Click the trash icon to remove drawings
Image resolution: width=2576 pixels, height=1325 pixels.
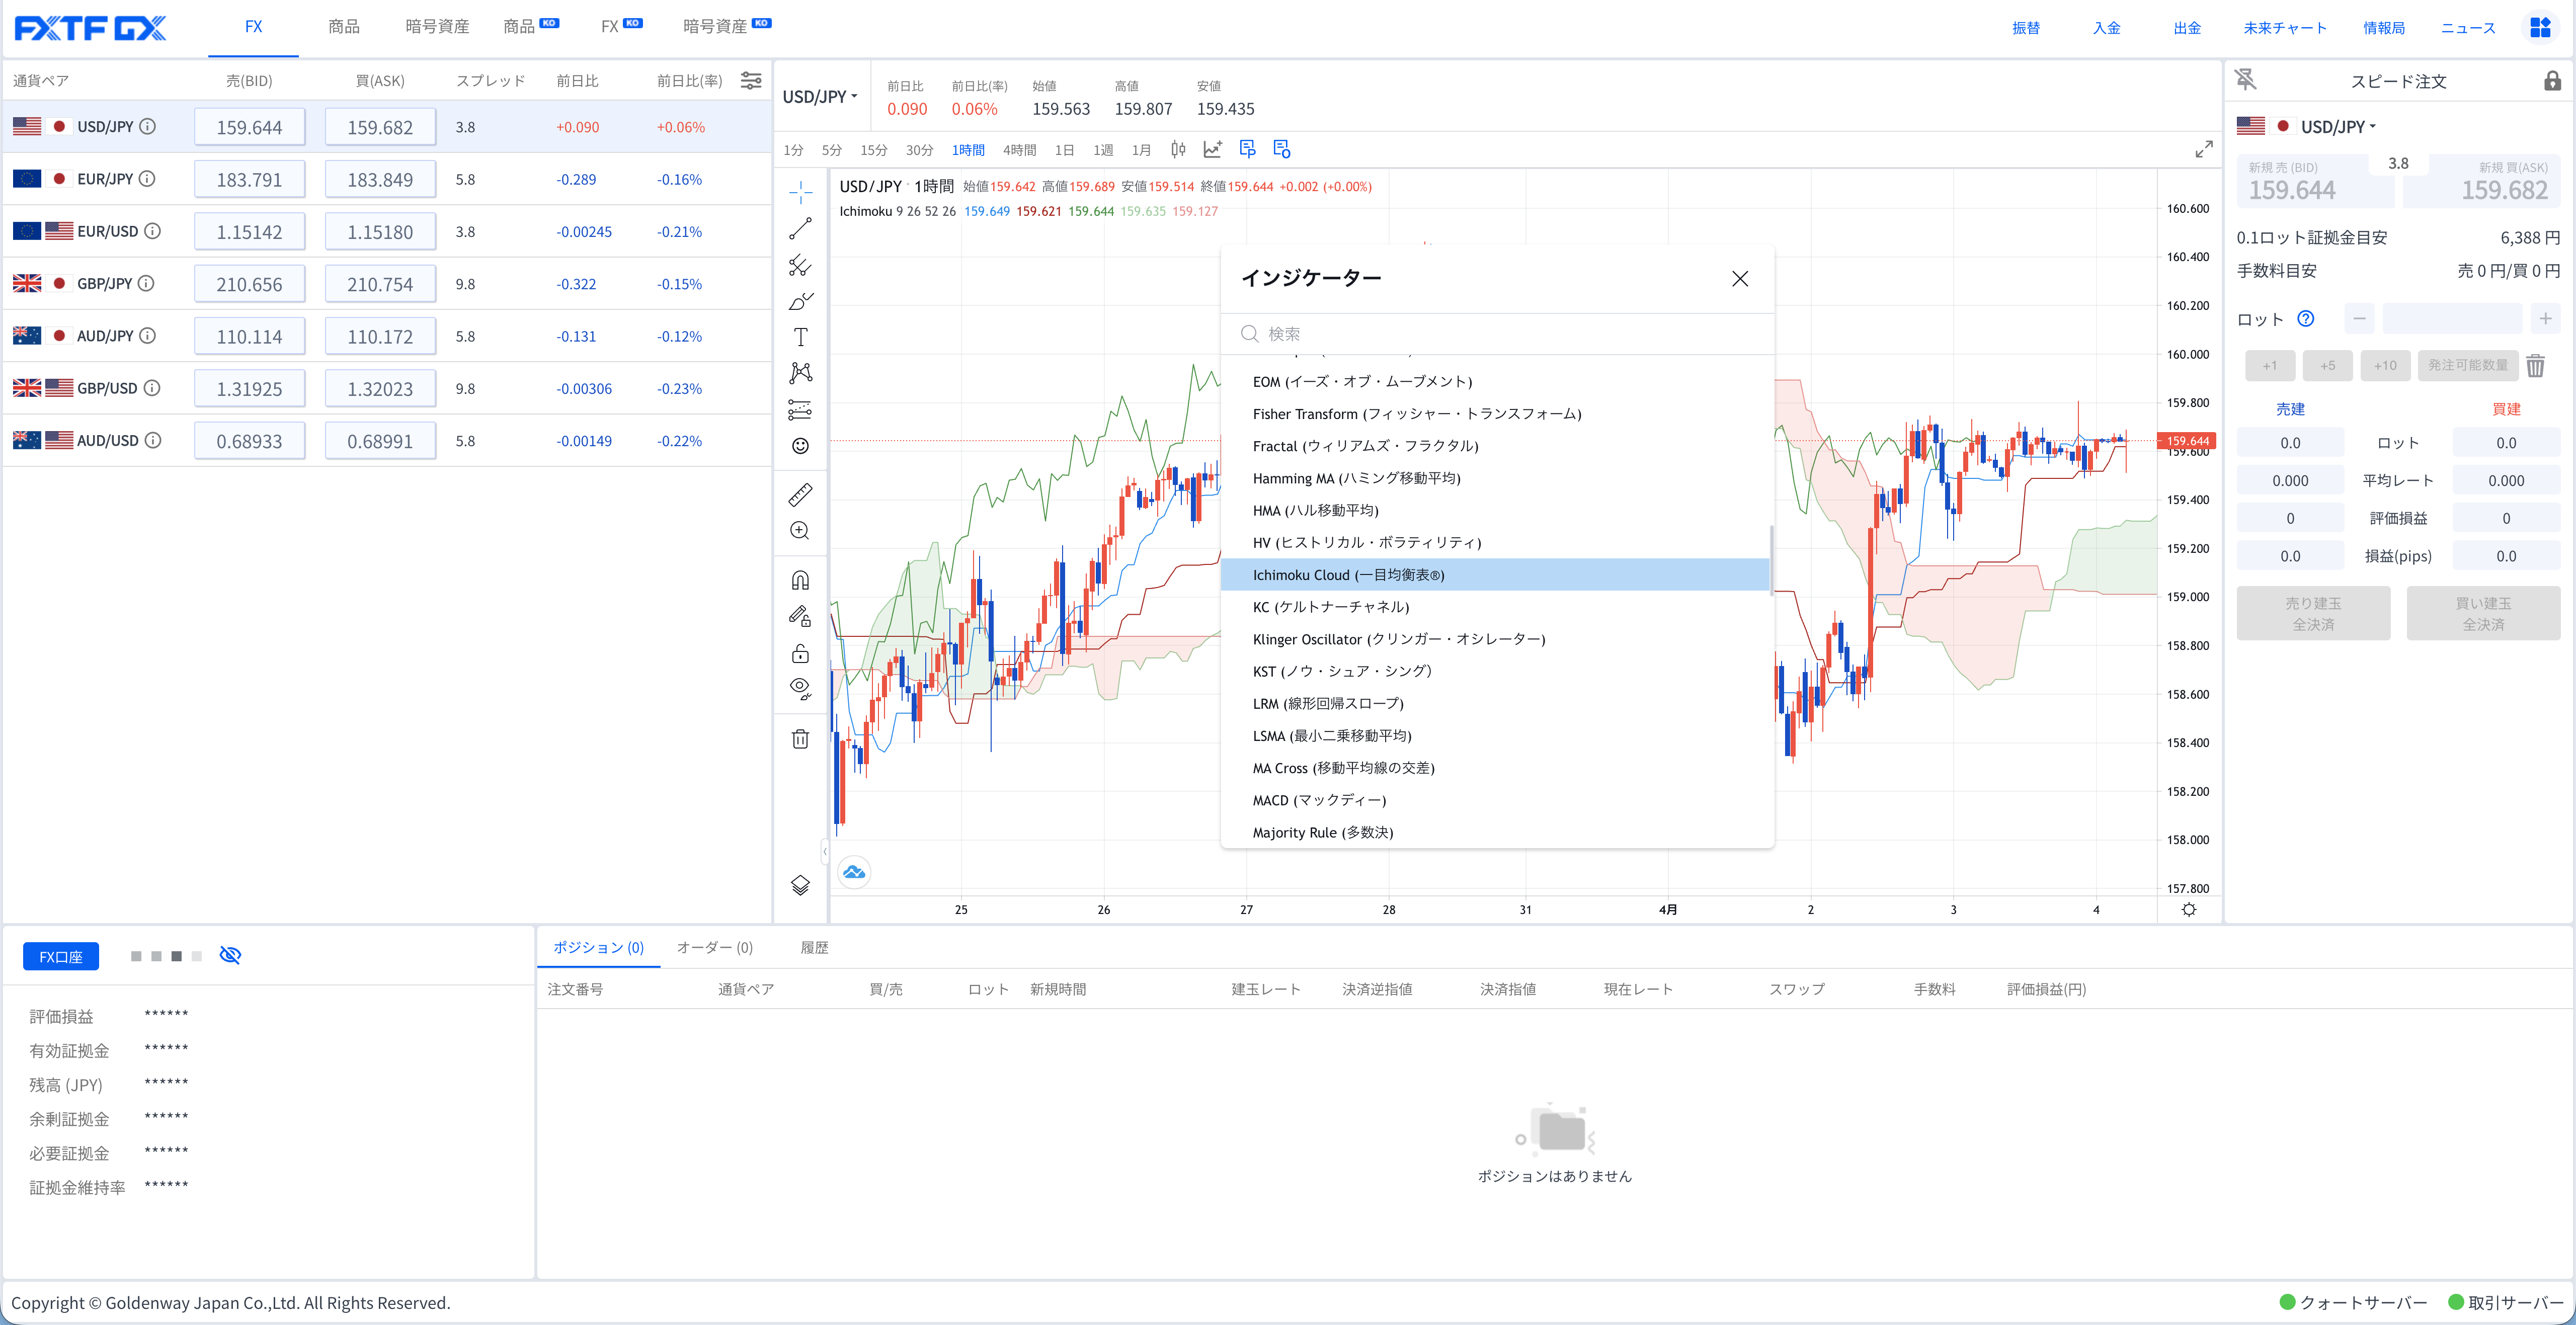(x=800, y=739)
